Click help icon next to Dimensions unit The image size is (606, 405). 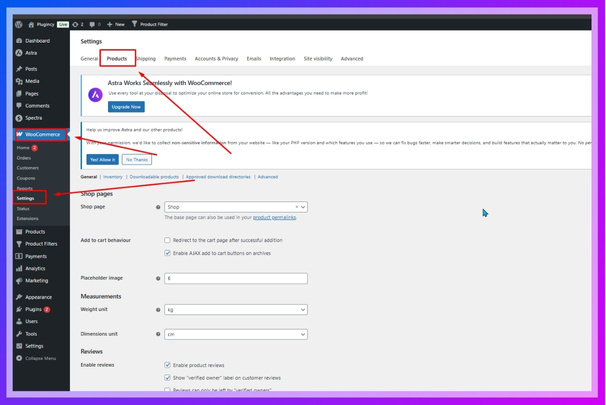coord(158,334)
